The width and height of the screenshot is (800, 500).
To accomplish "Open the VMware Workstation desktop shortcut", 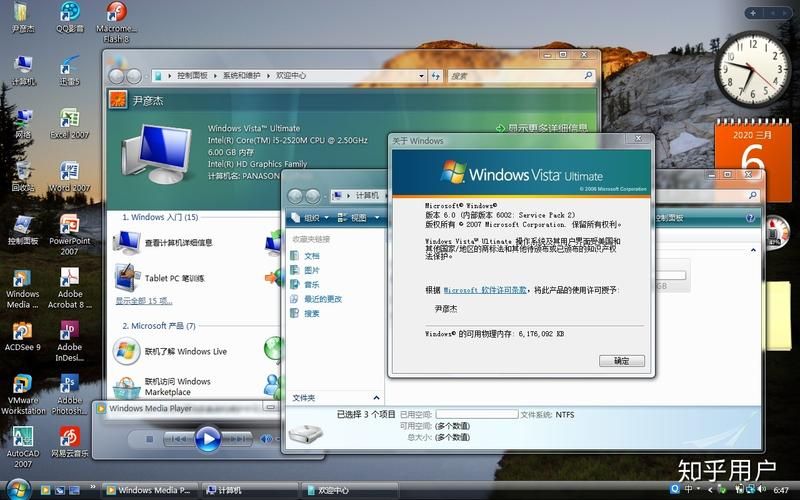I will coord(22,387).
